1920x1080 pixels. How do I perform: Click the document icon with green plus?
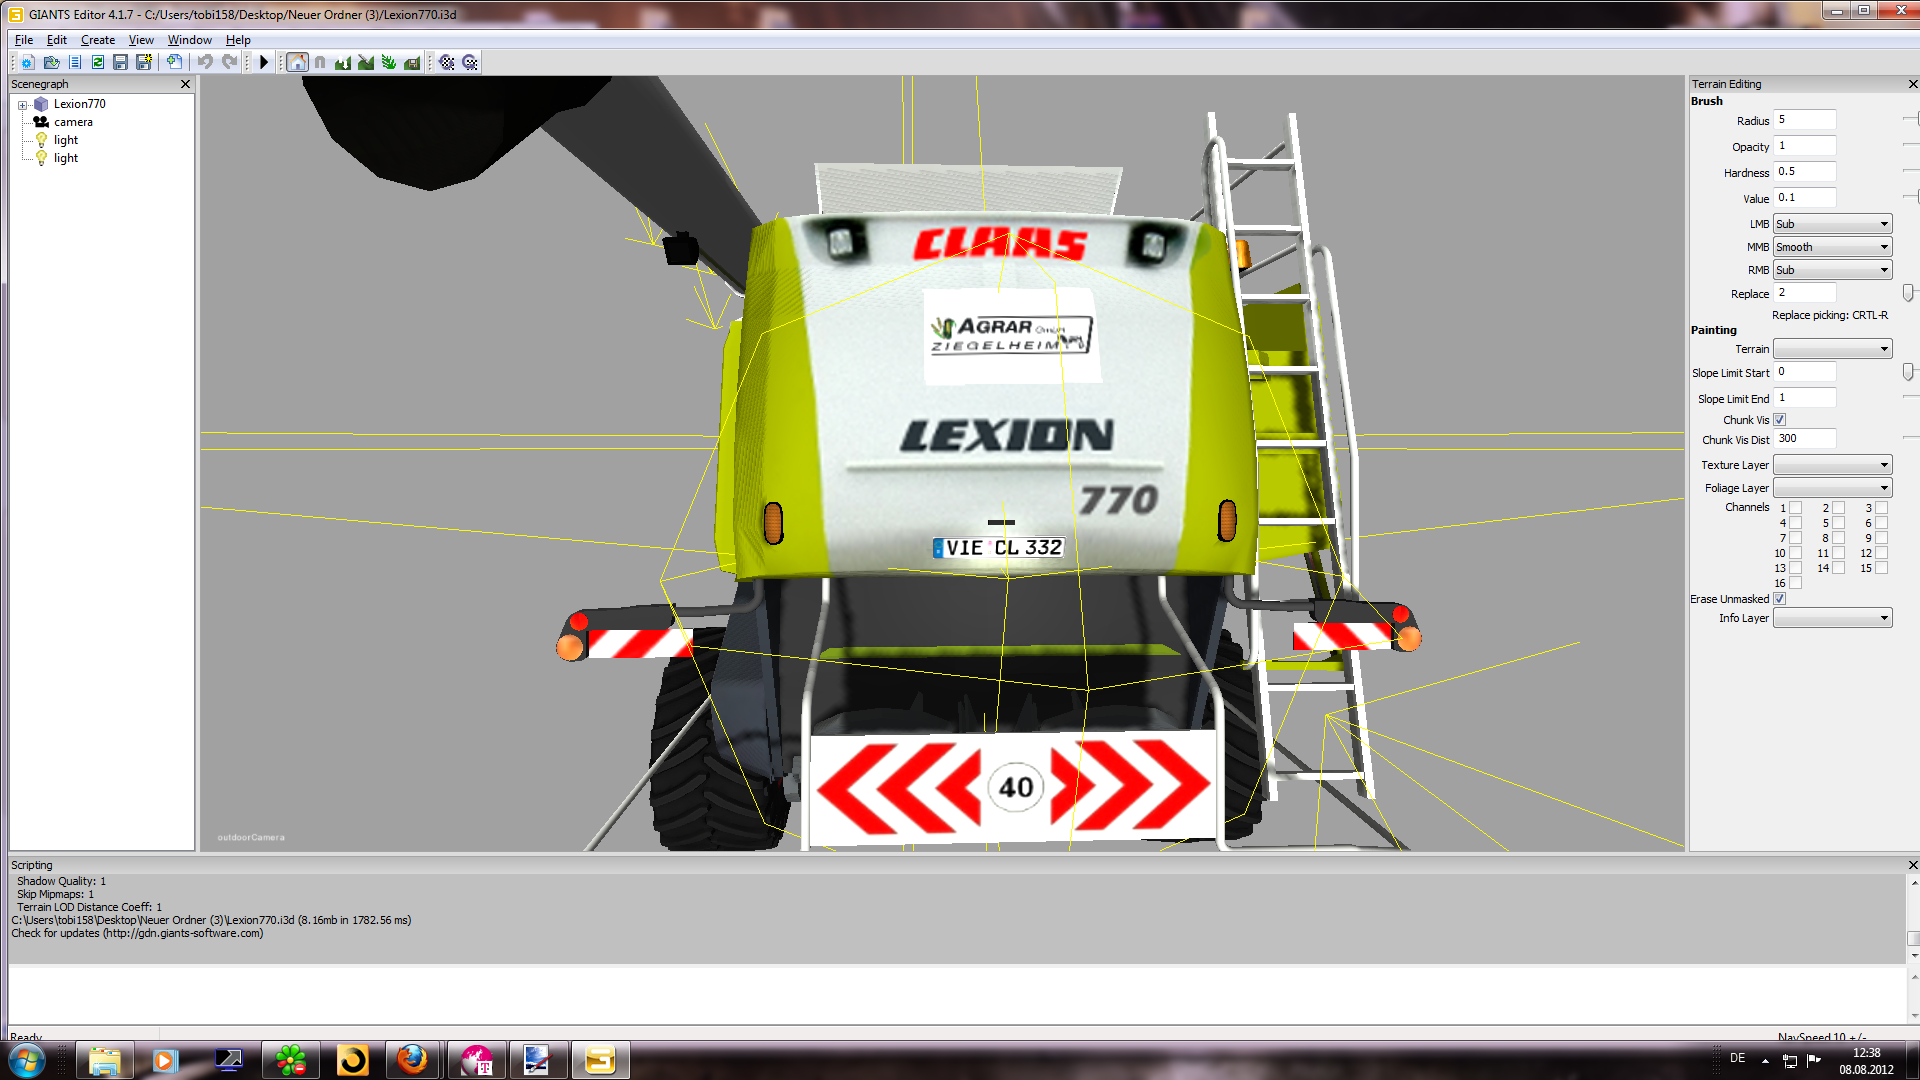pos(174,62)
